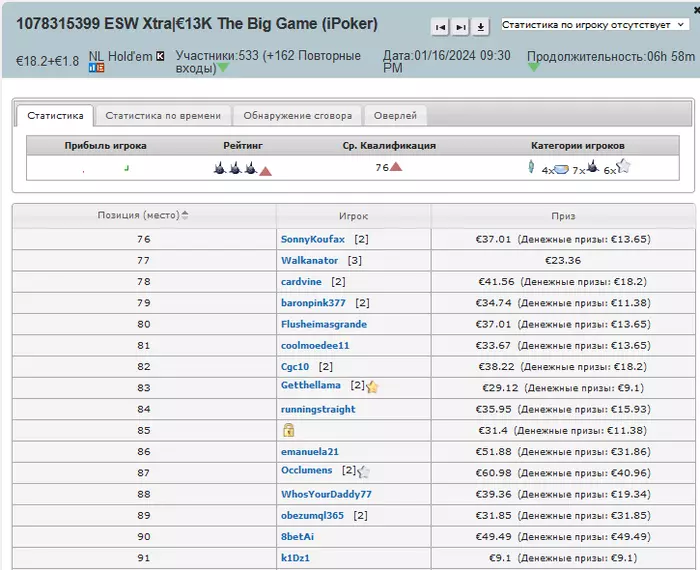700x570 pixels.
Task: Click the shark category icon labeled 7x
Action: [x=592, y=166]
